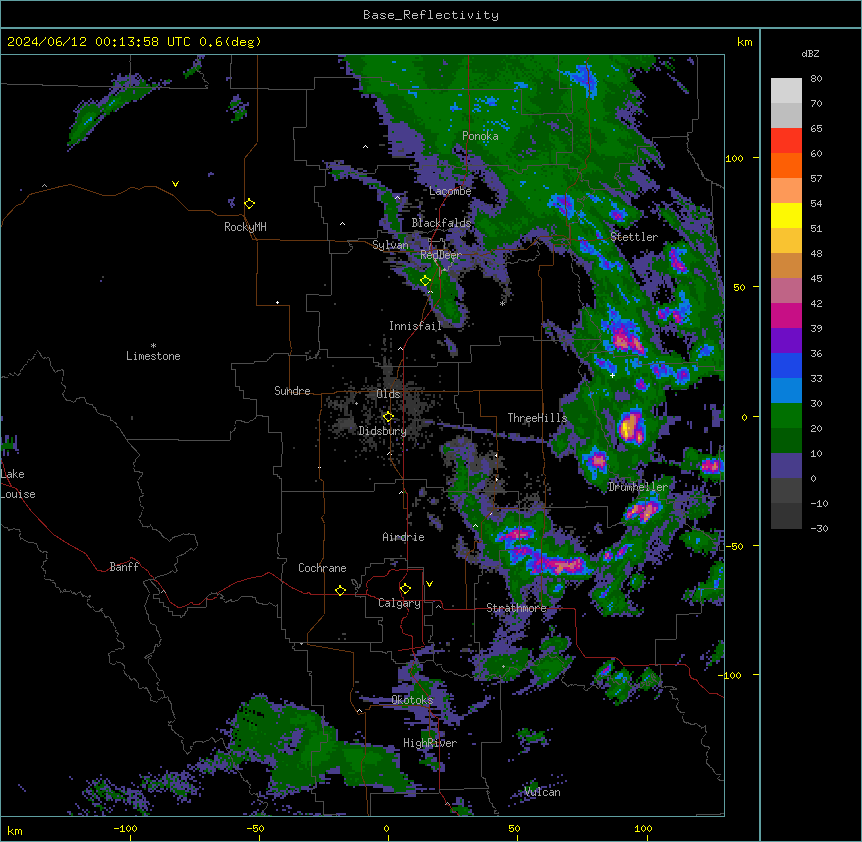Select the Blackfalds label
The height and width of the screenshot is (842, 862).
[x=441, y=223]
